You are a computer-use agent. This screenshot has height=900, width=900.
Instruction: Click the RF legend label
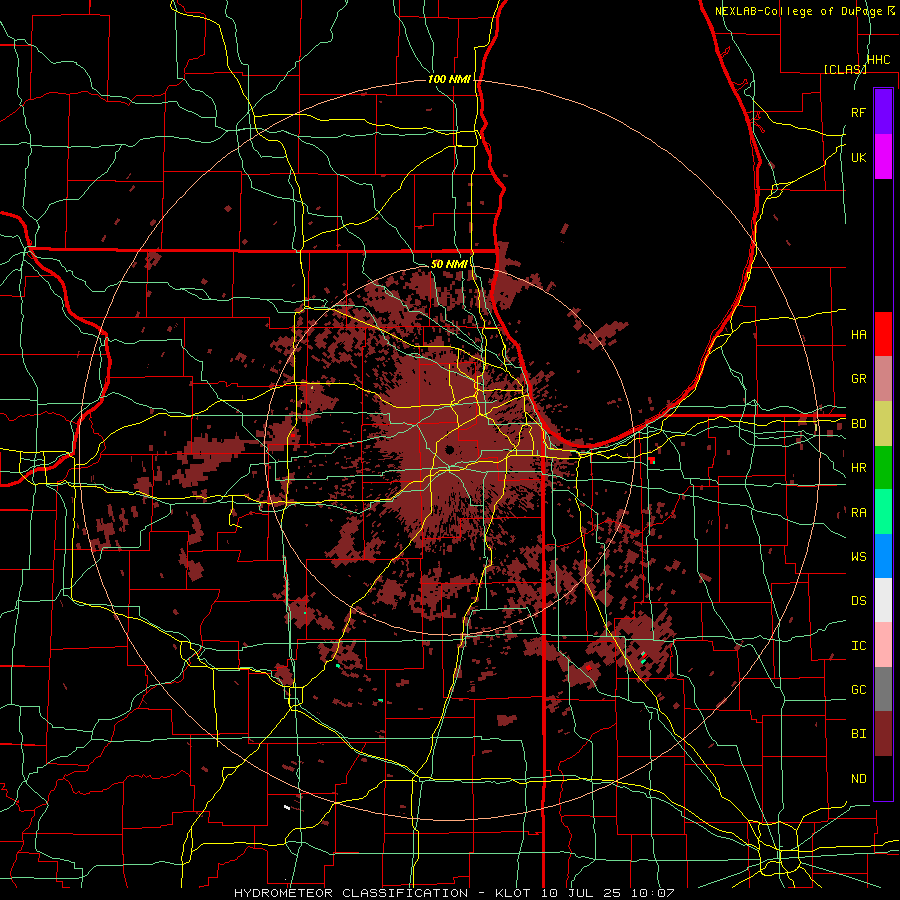(858, 112)
